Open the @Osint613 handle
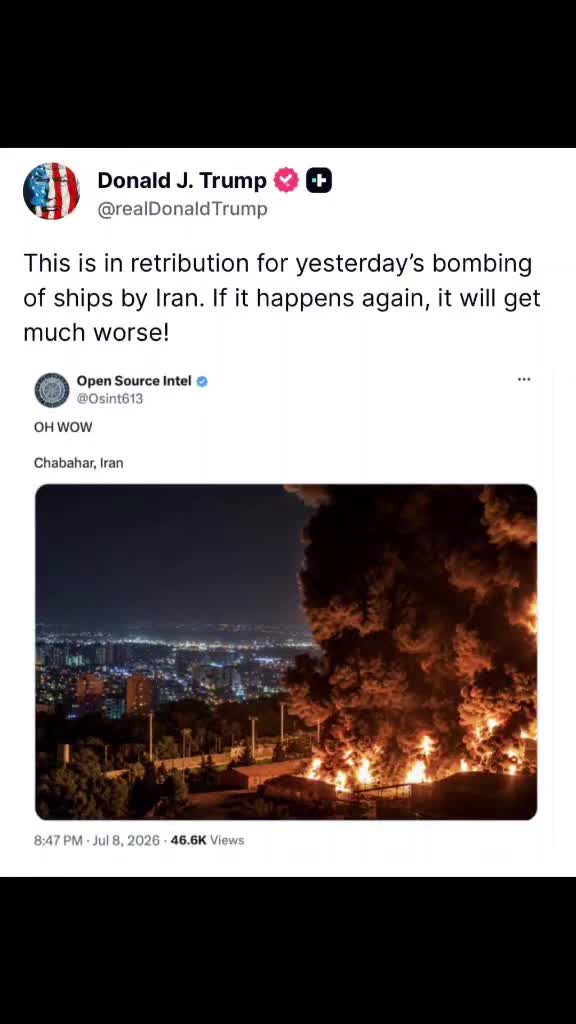 point(110,398)
